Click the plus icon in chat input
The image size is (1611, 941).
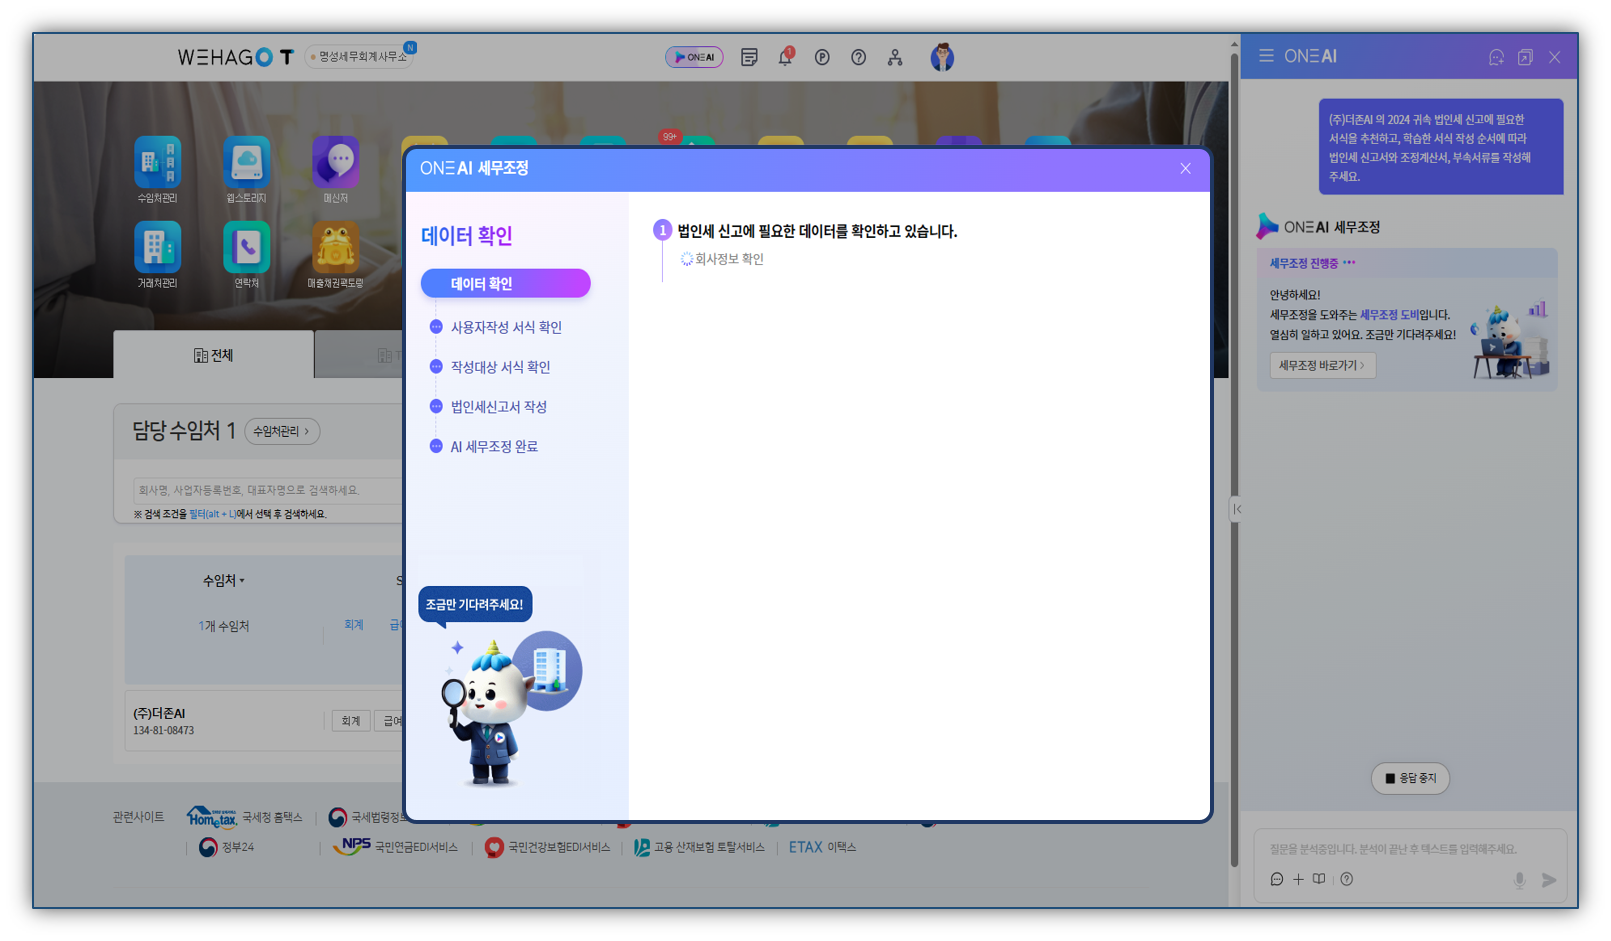point(1298,879)
